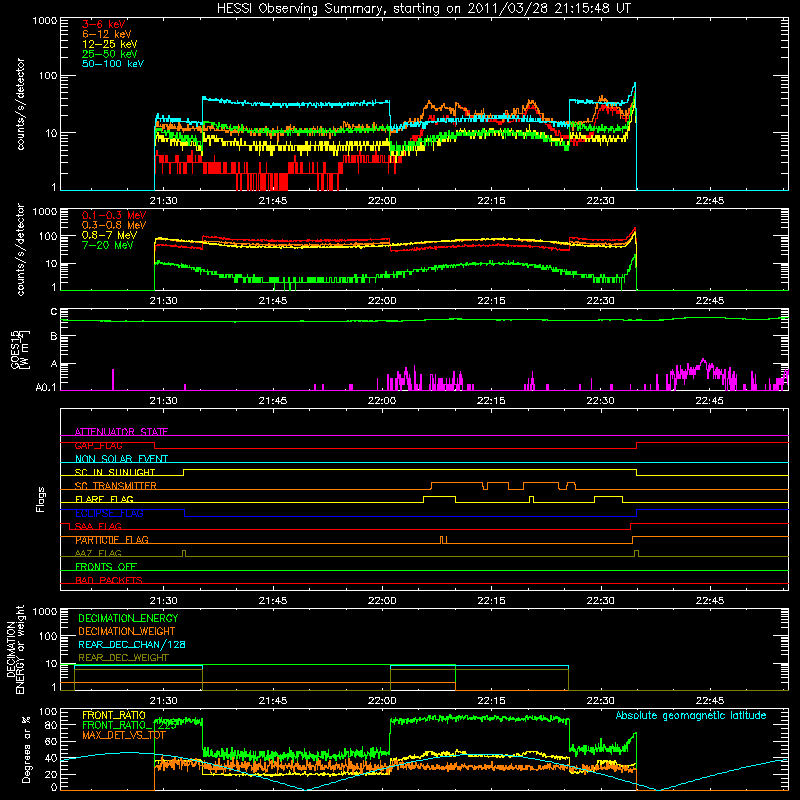Click the 22:00 tick under the keV panel
The width and height of the screenshot is (800, 800).
pos(382,201)
